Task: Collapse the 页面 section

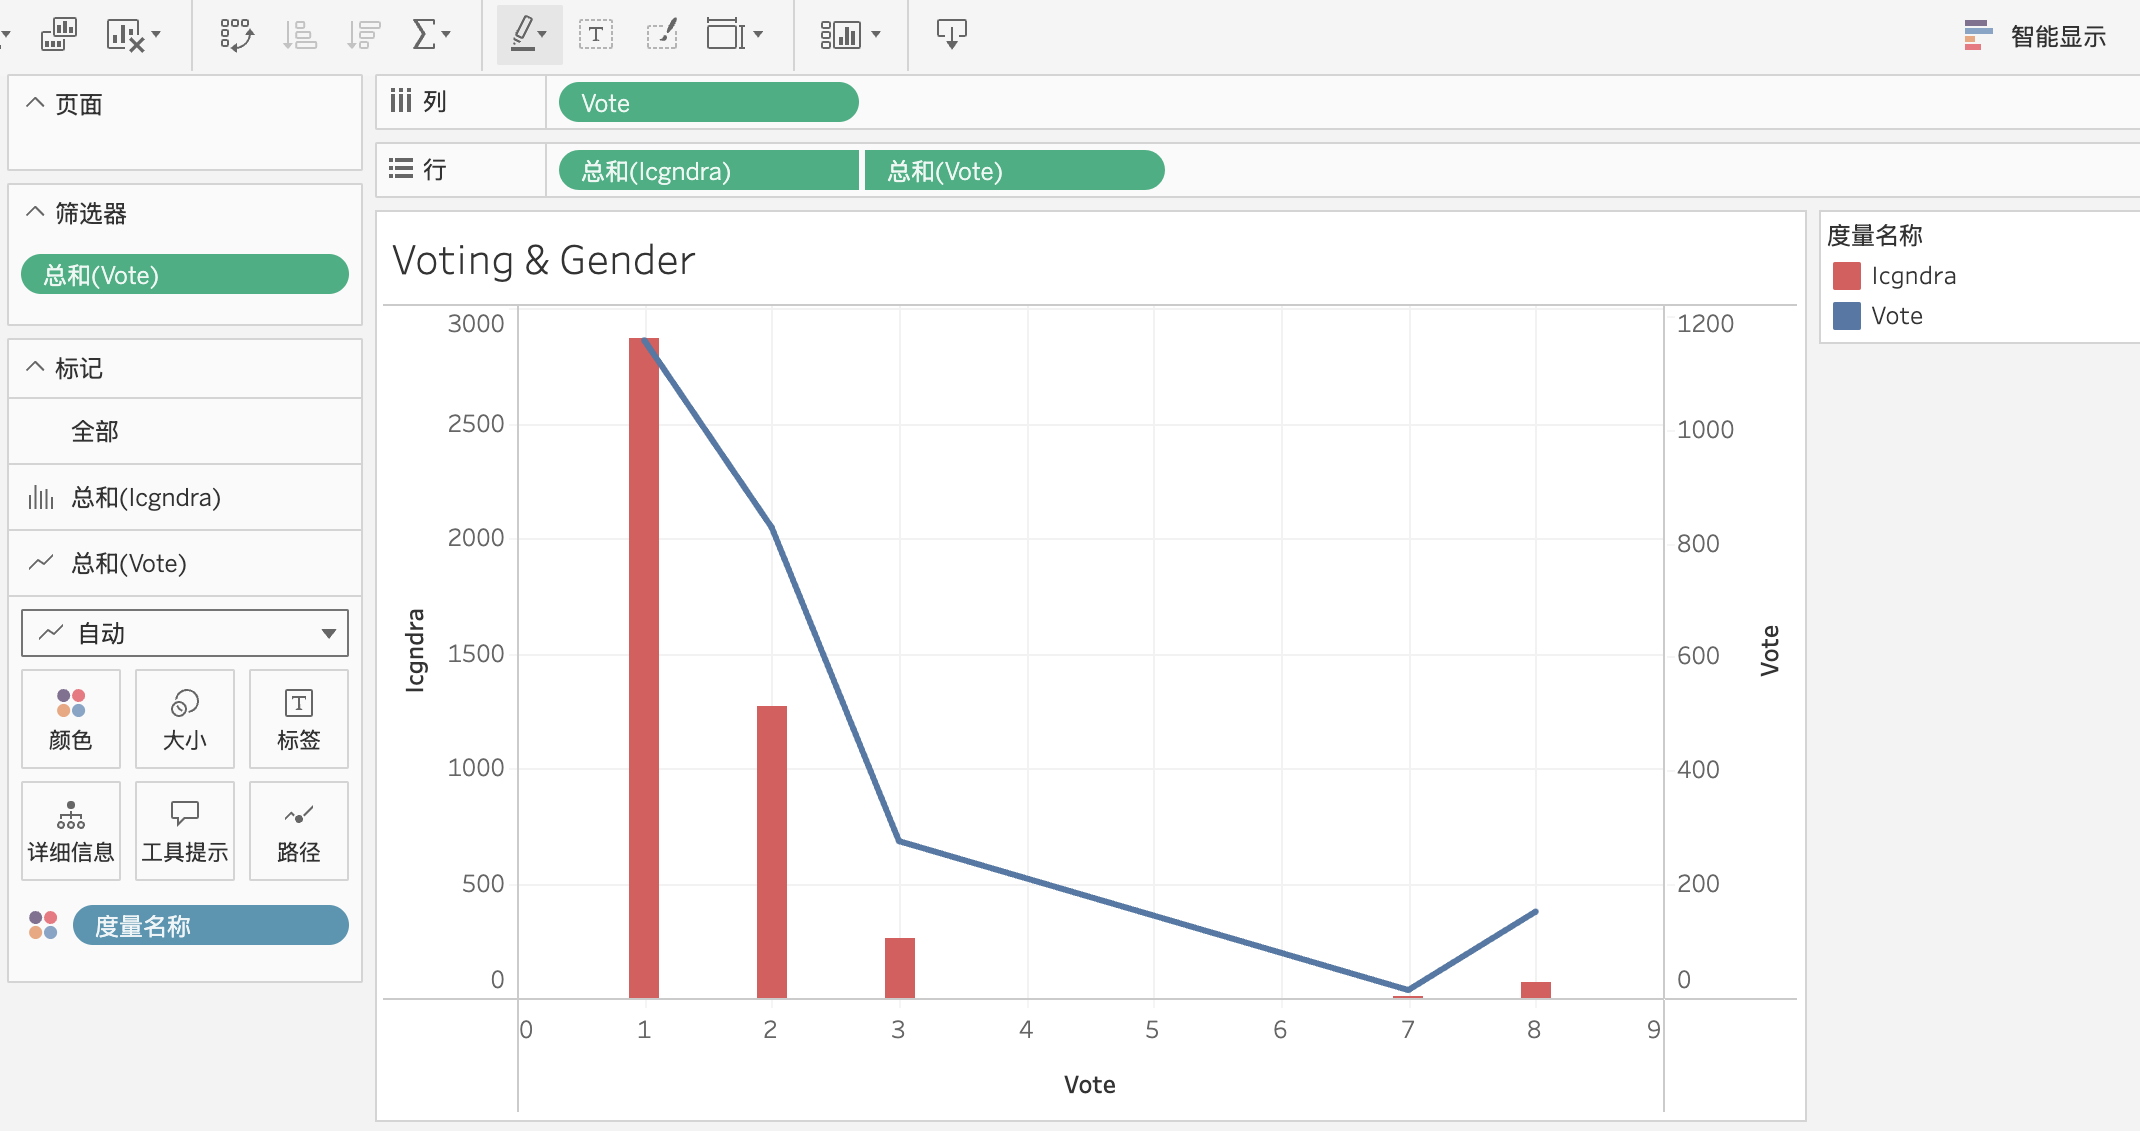Action: (x=35, y=103)
